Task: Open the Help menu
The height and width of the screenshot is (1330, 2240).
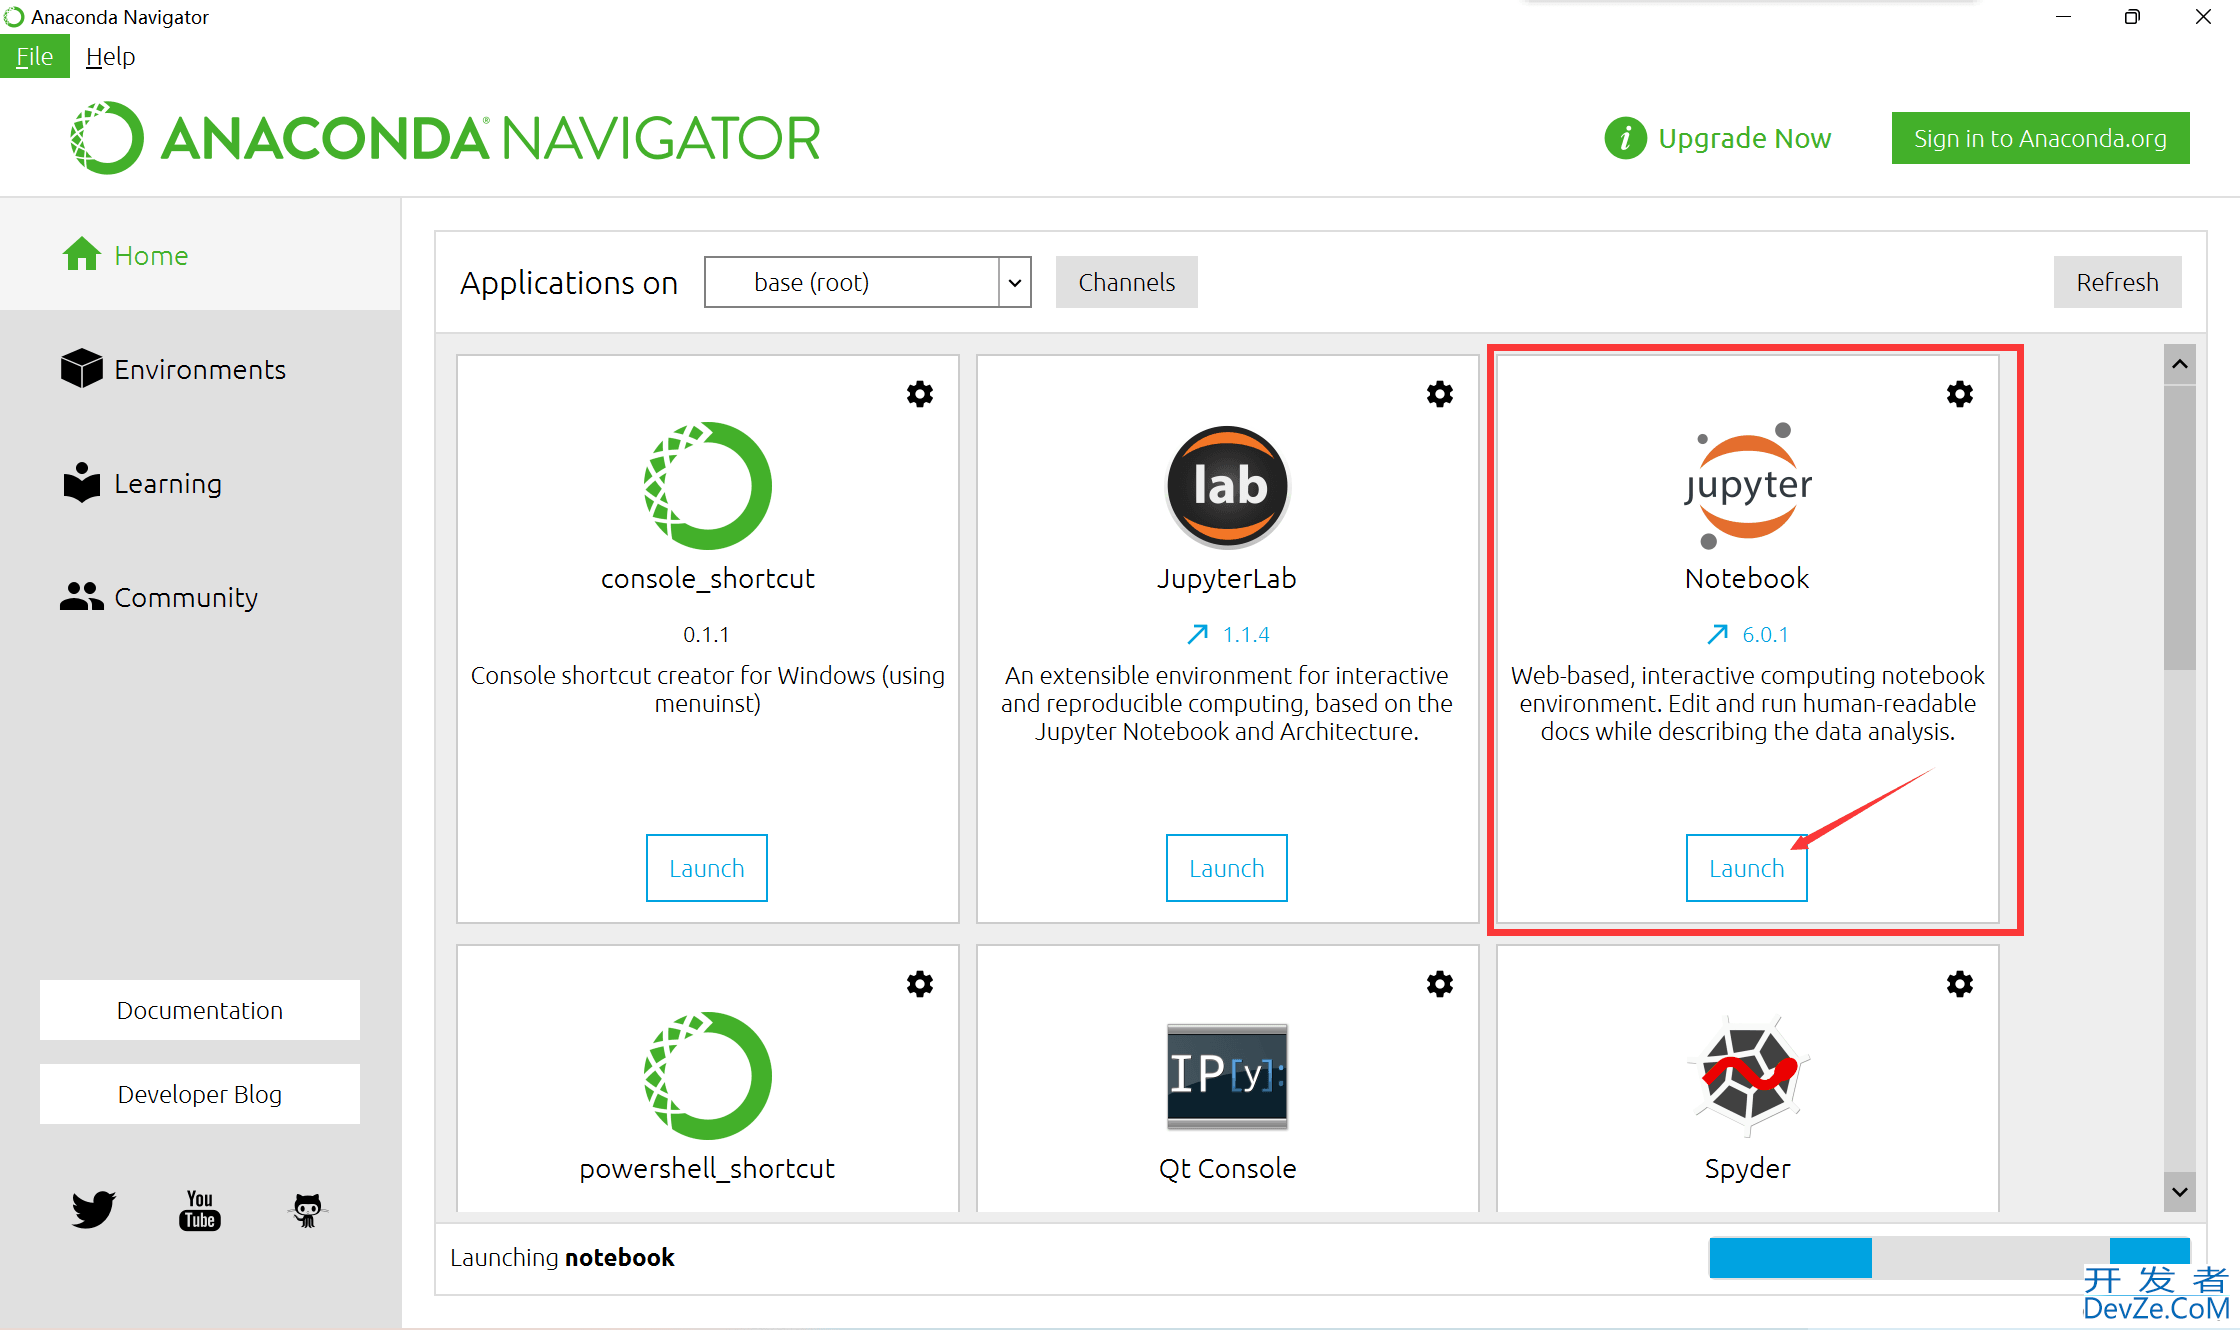Action: point(110,56)
